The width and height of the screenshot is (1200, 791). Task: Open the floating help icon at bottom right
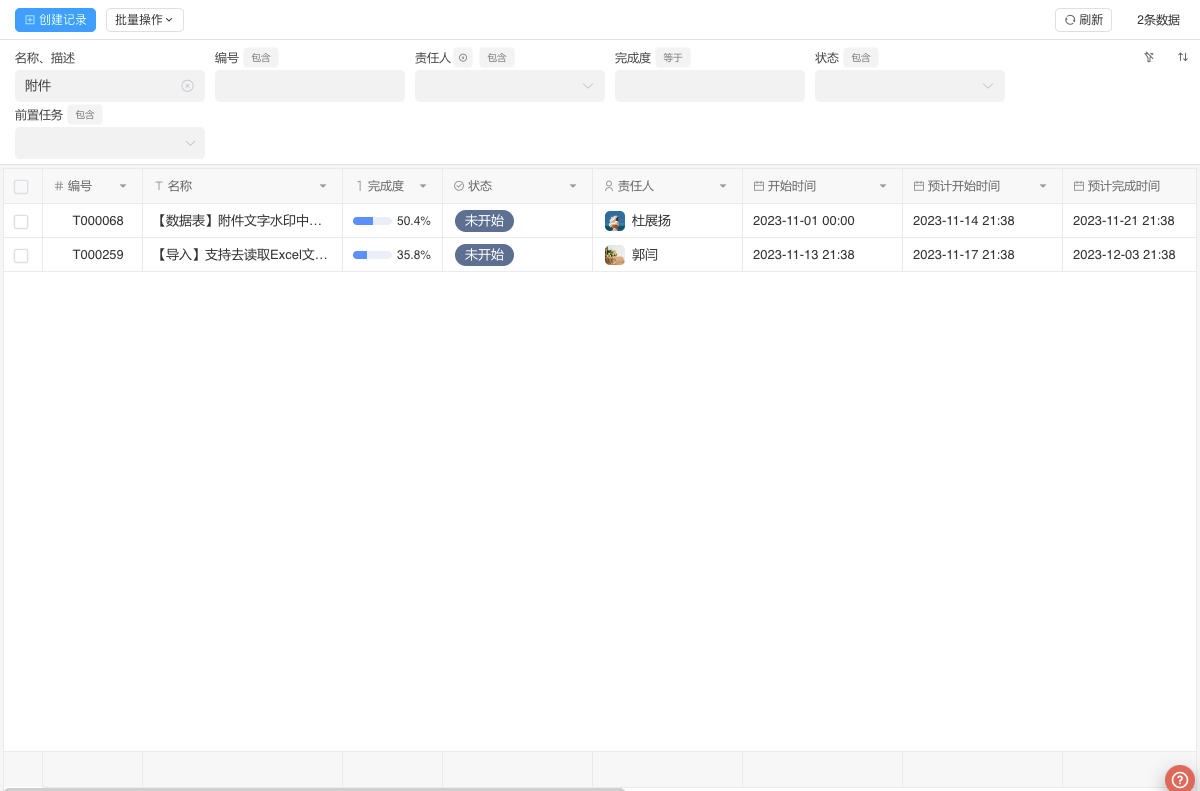[1180, 779]
